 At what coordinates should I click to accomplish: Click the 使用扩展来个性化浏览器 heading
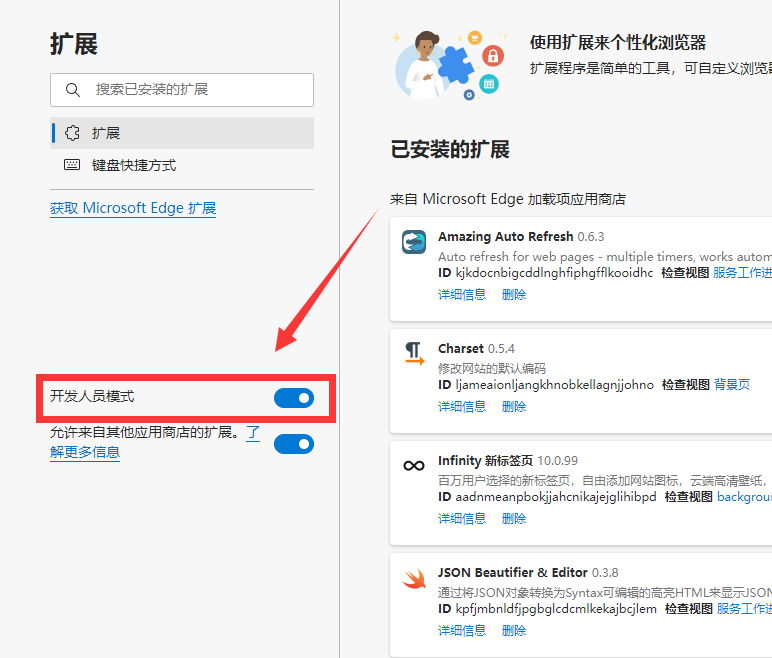tap(618, 42)
